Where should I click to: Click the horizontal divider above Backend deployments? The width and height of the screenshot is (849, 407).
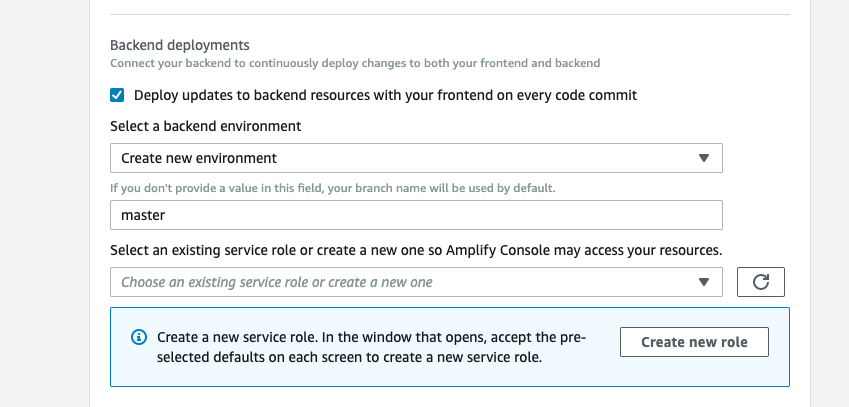coord(449,14)
